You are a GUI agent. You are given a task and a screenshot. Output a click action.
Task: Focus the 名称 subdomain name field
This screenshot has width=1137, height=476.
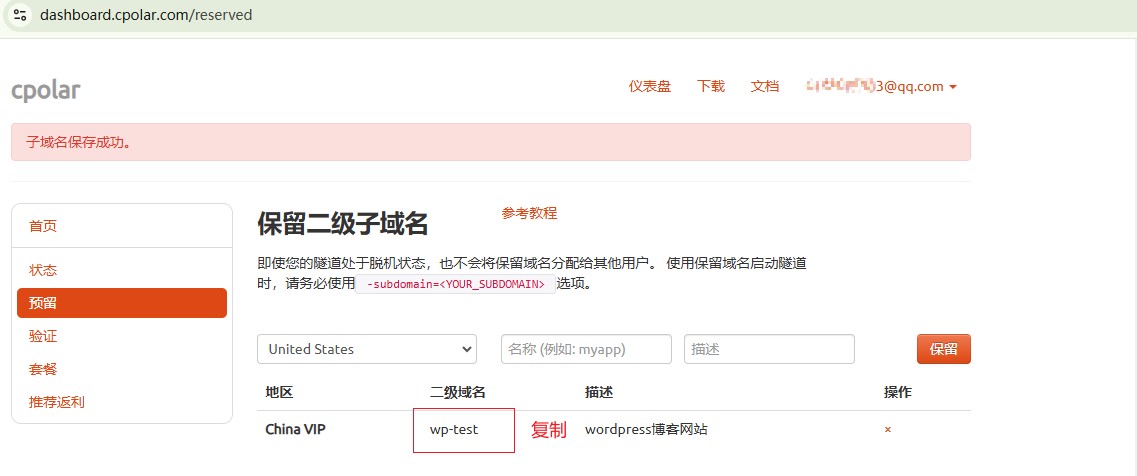(x=587, y=349)
